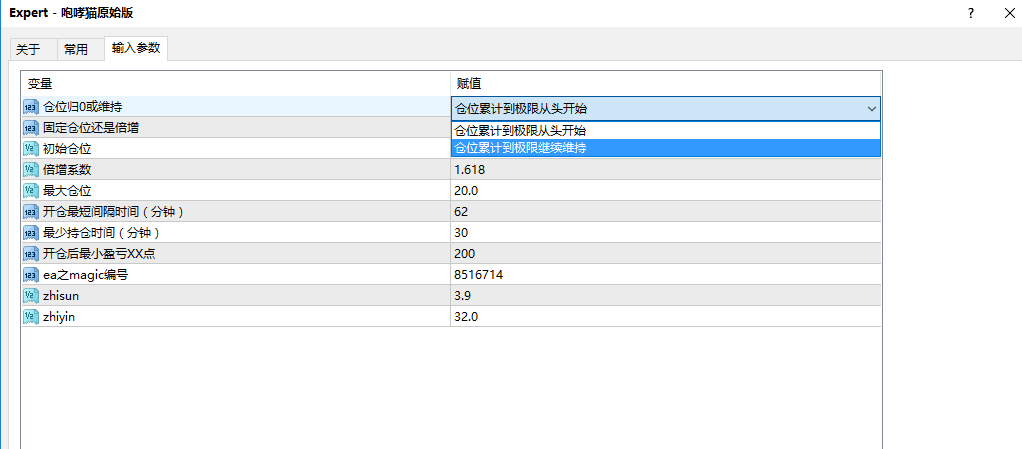
Task: Select the double-type icon next to 初始仓位
Action: click(x=31, y=149)
